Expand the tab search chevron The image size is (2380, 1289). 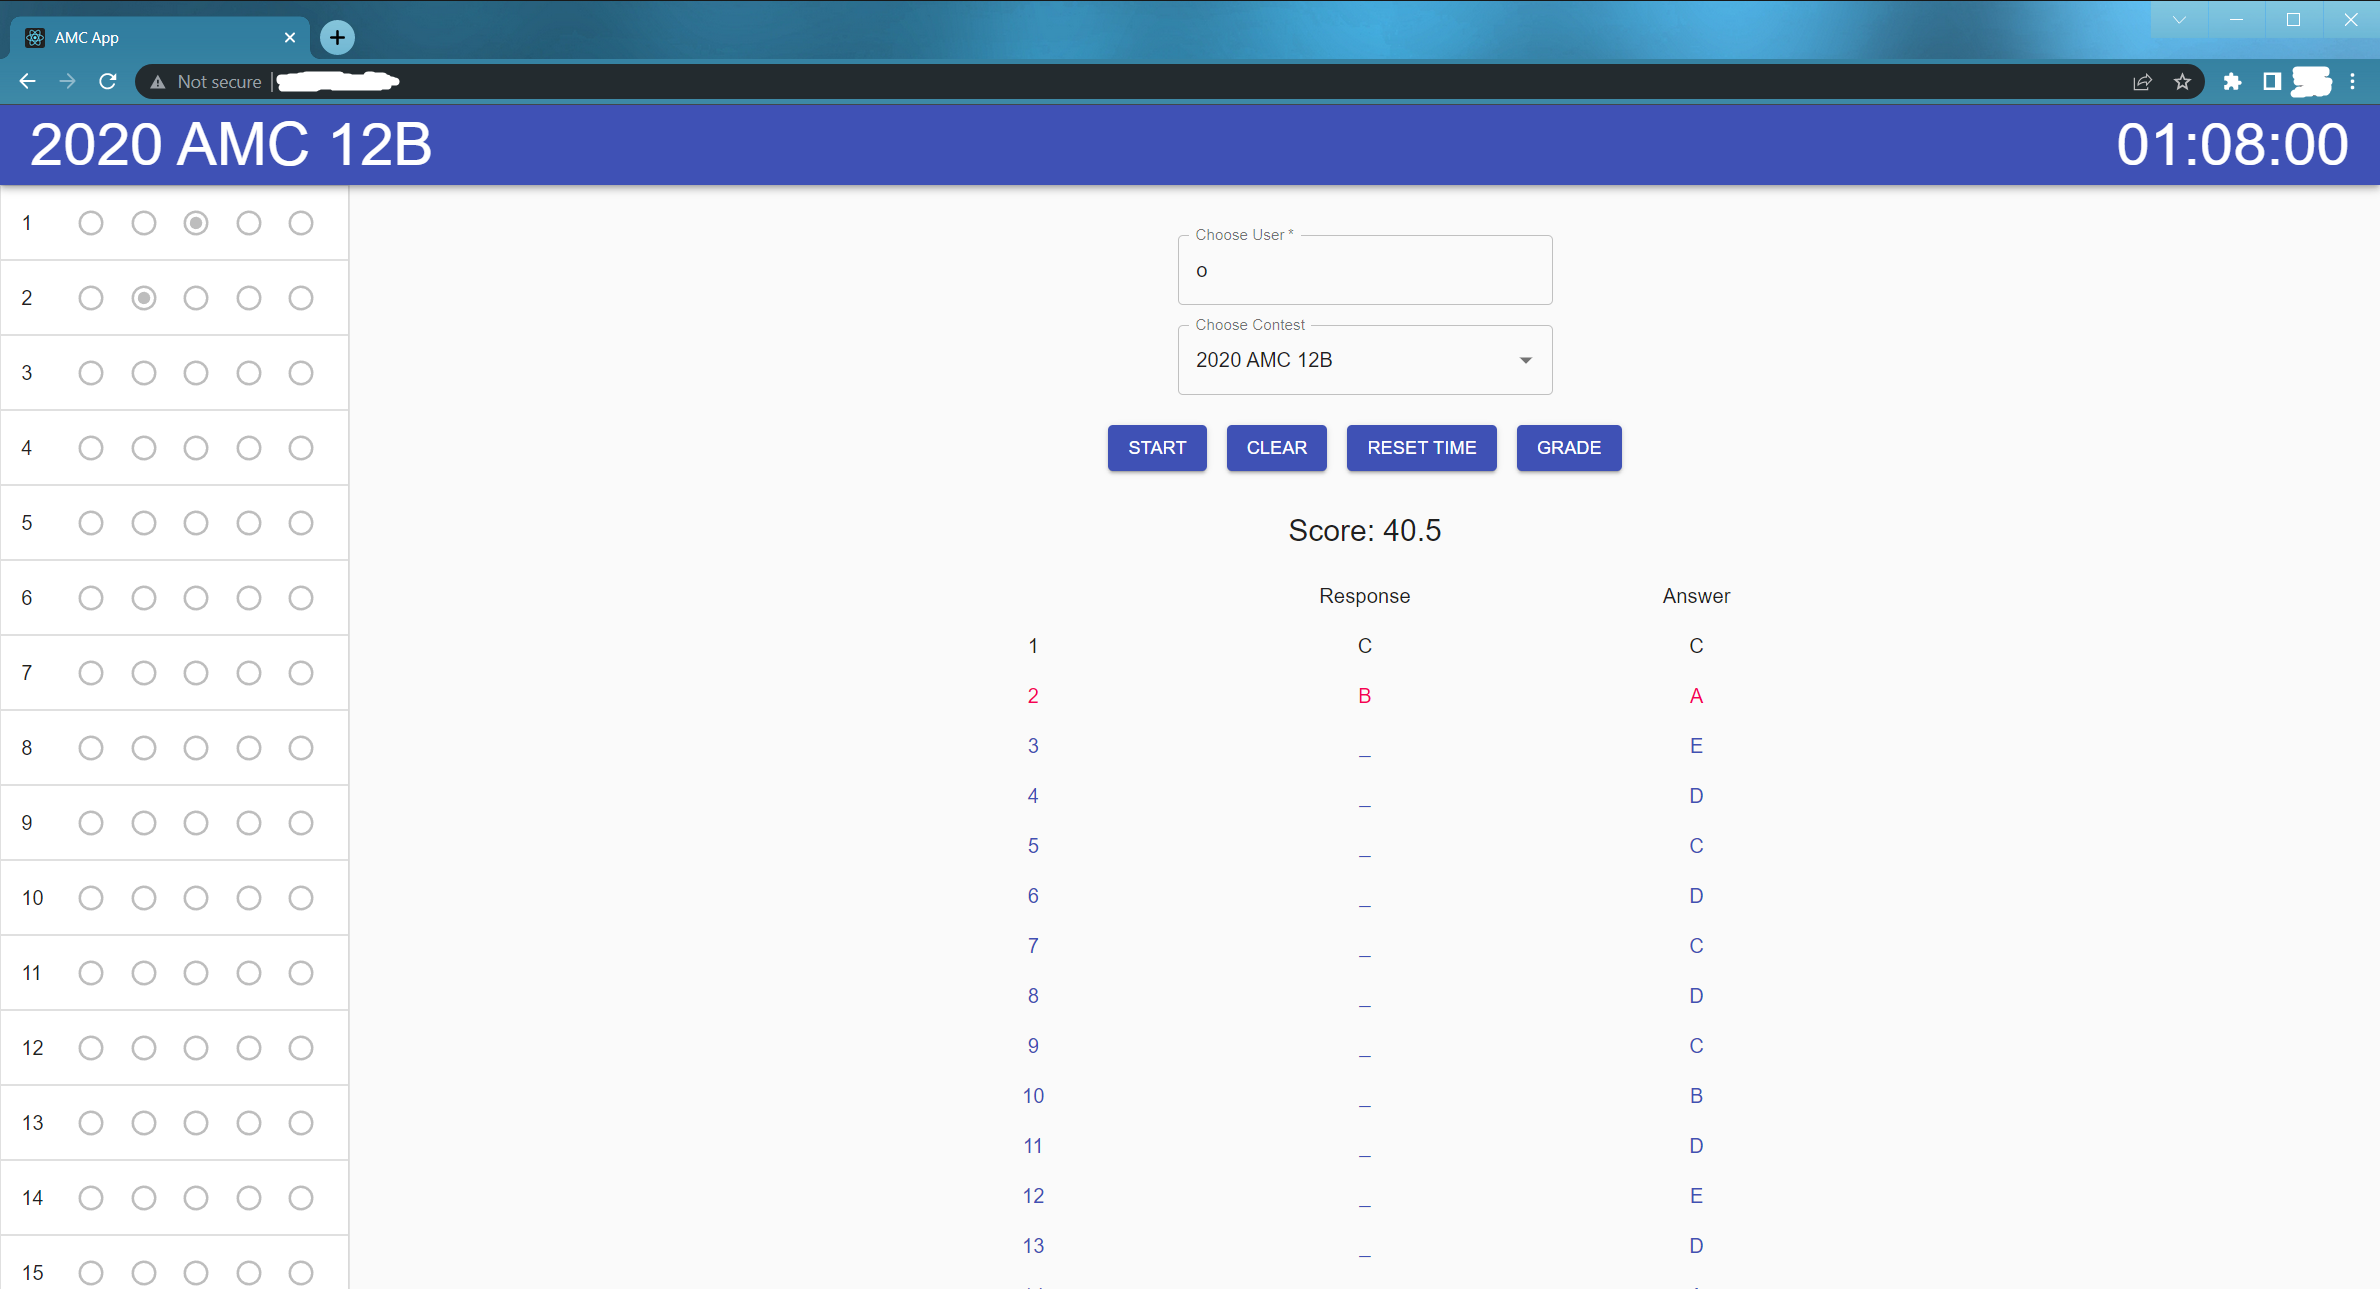point(2179,20)
